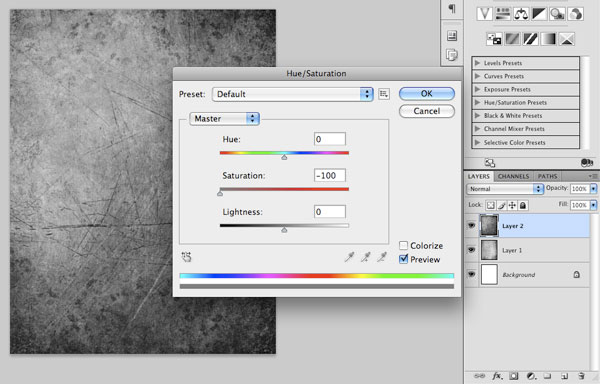Click the Hue/Saturation adjustment icon
Screen dimensions: 600x384
(x=503, y=14)
